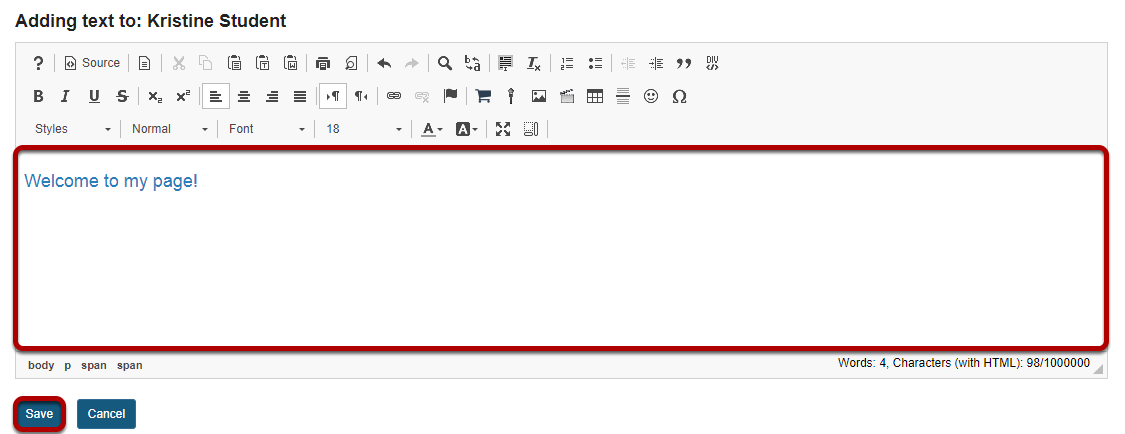The width and height of the screenshot is (1125, 434).
Task: Insert a table
Action: [595, 96]
